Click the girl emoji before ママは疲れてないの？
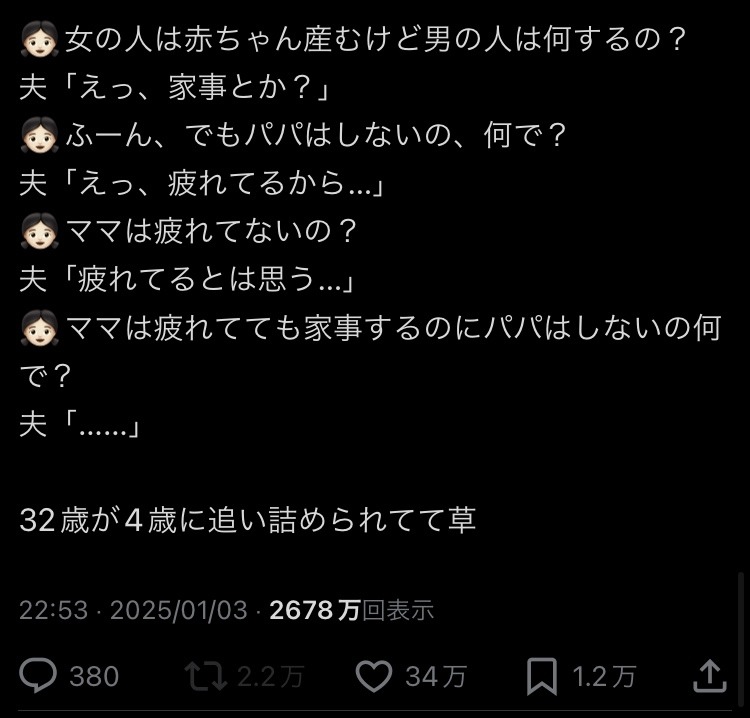This screenshot has width=750, height=718. click(39, 231)
